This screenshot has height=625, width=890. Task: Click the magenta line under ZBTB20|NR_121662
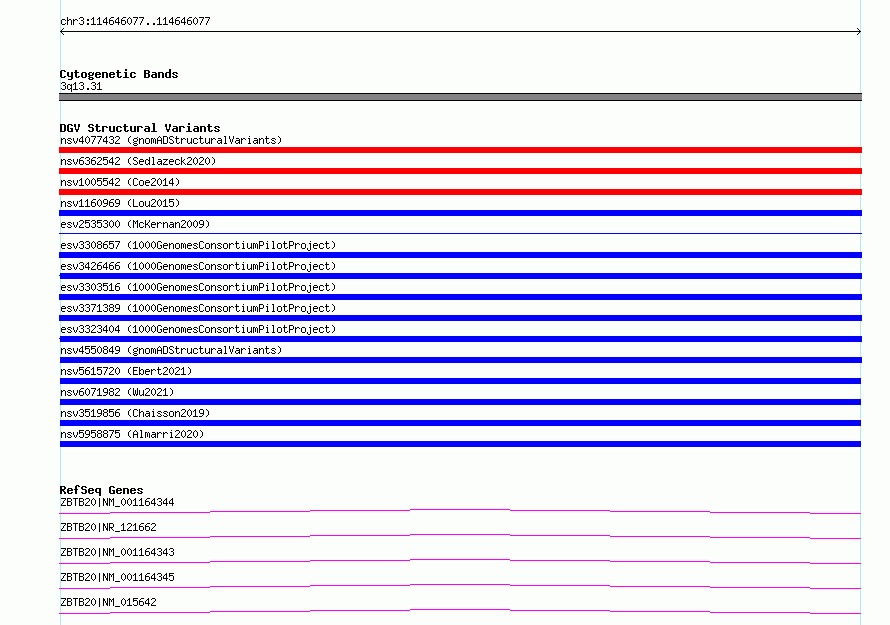coord(460,536)
